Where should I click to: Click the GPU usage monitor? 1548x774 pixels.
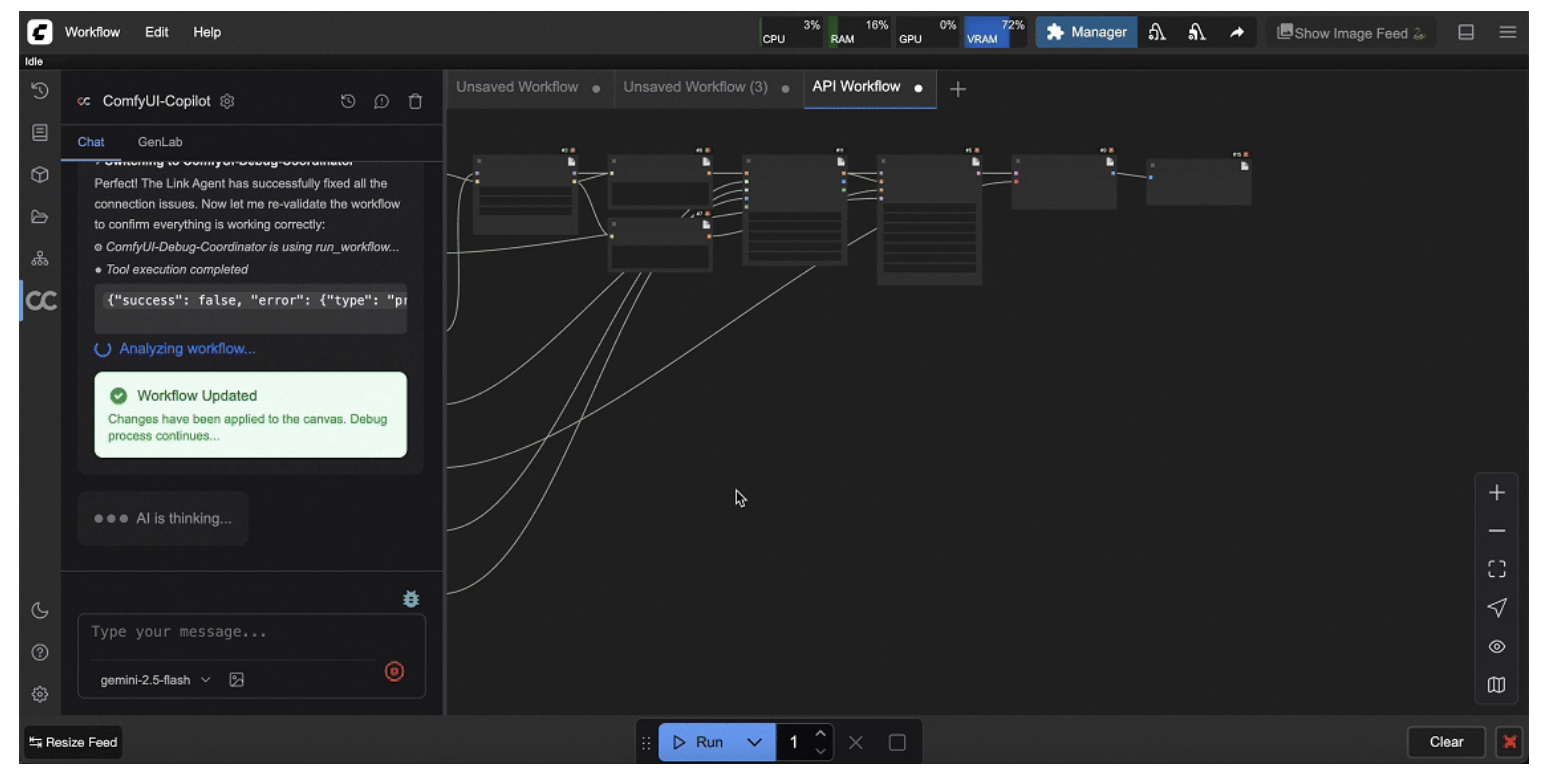click(x=927, y=32)
